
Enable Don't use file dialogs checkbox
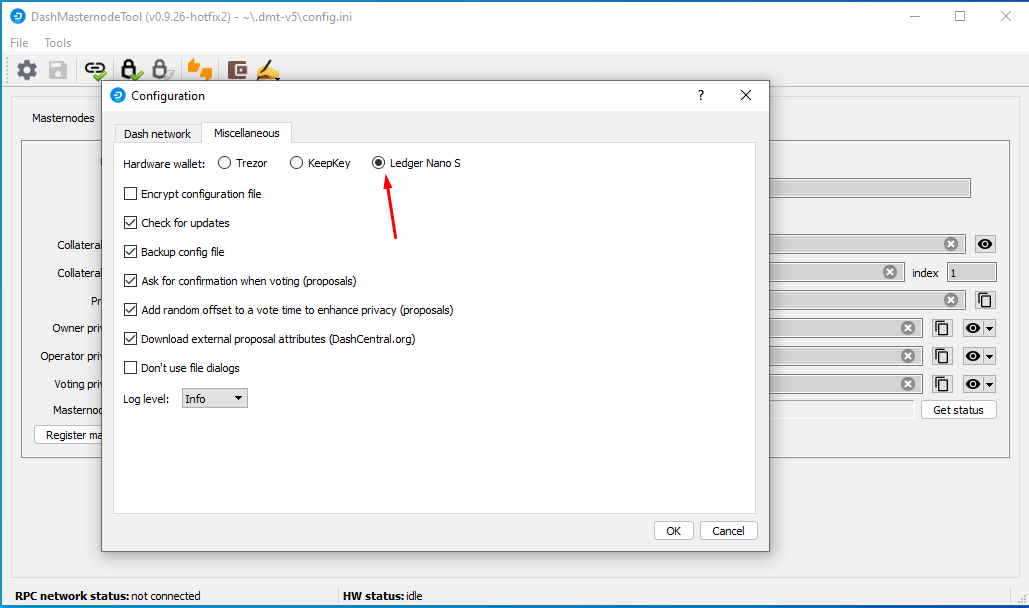[131, 368]
